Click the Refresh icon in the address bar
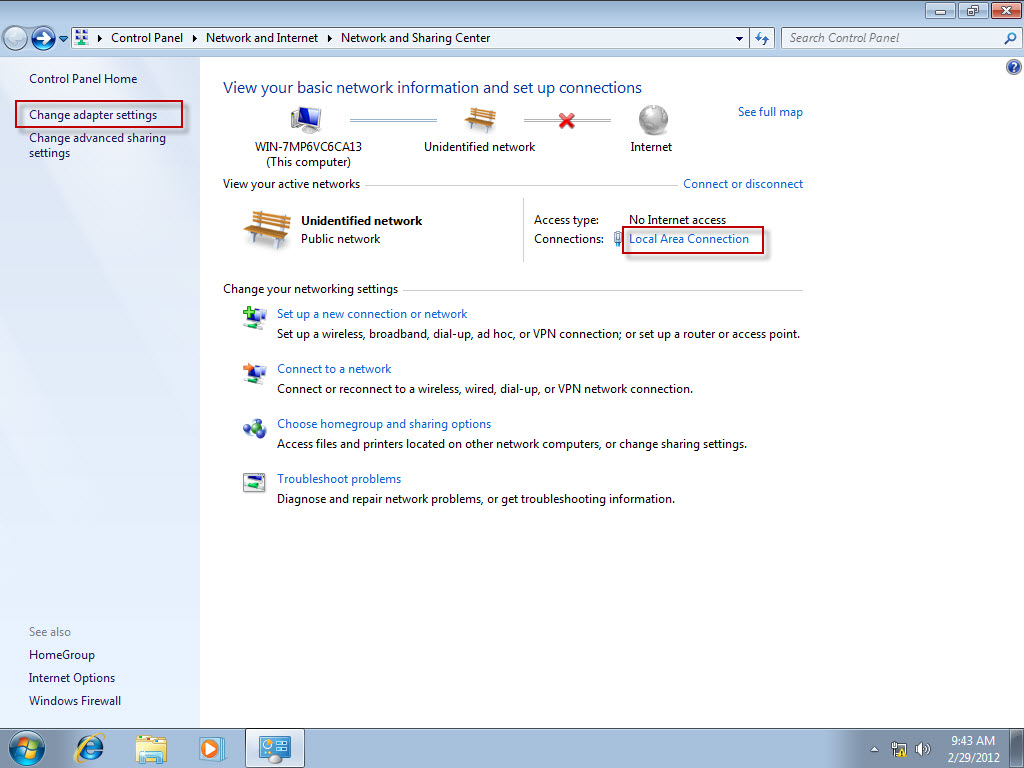 (762, 37)
